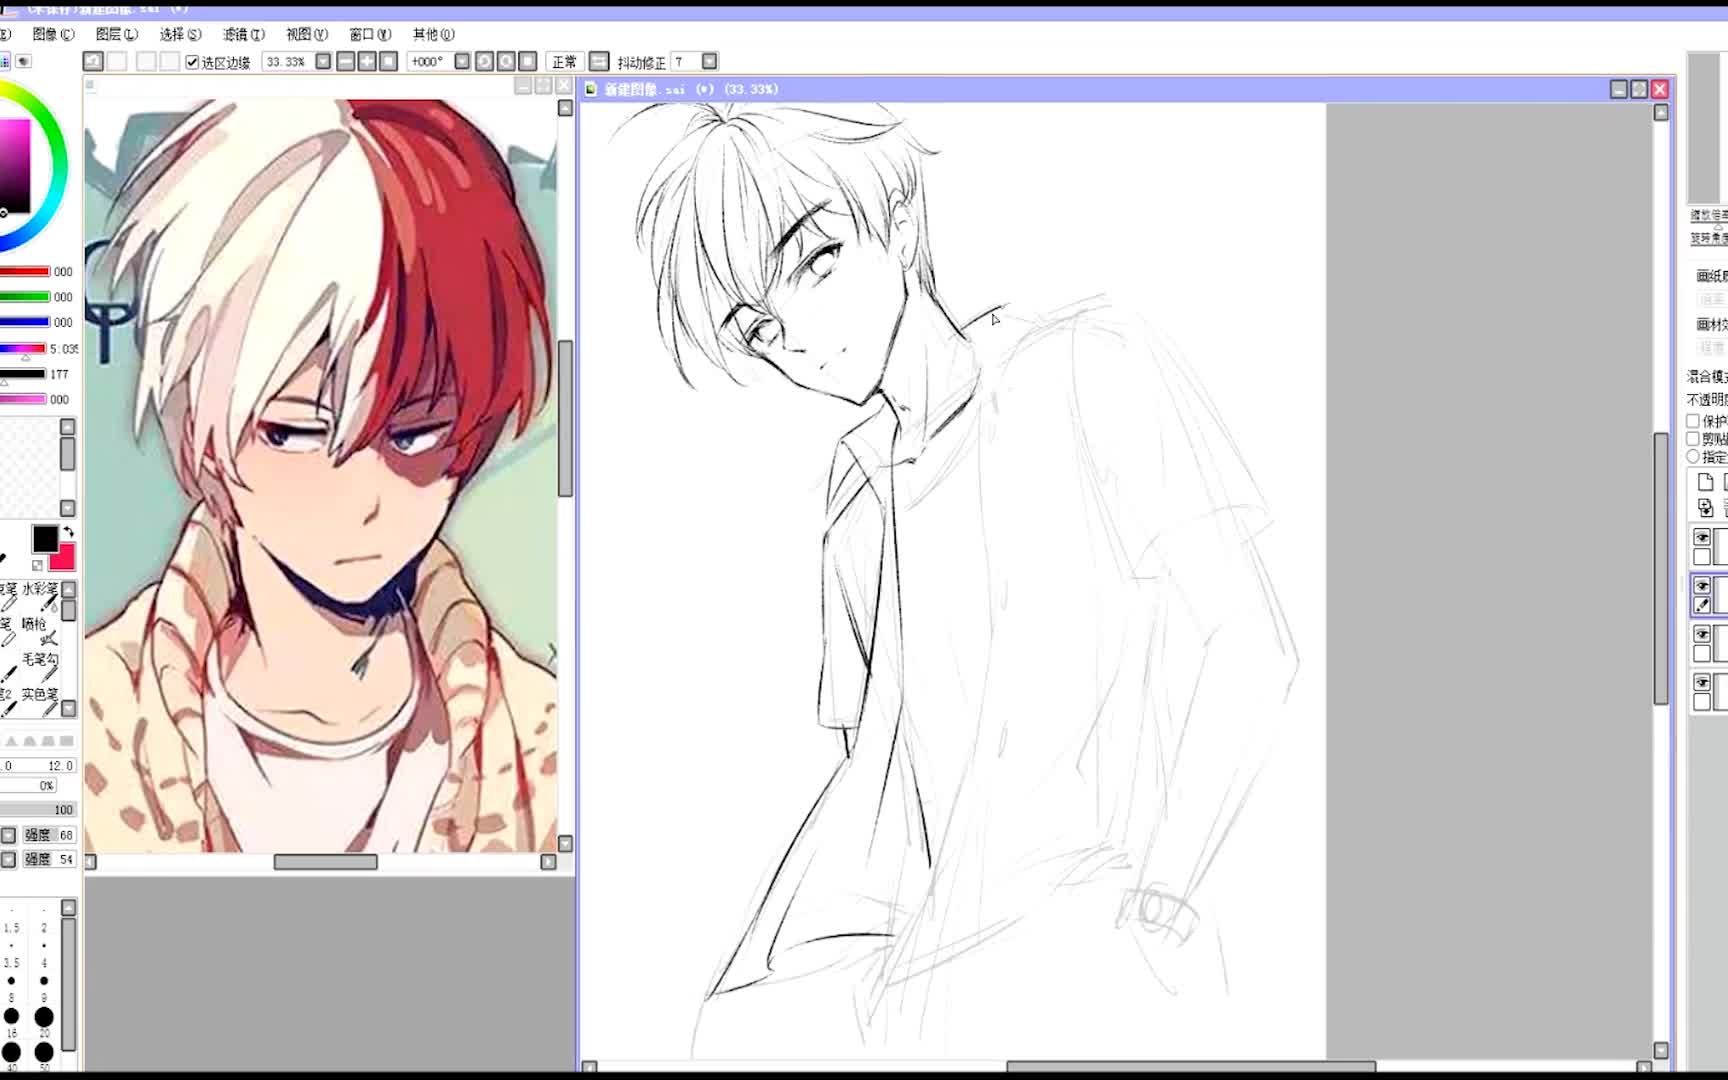
Task: Click the merge layer down icon
Action: 1706,508
